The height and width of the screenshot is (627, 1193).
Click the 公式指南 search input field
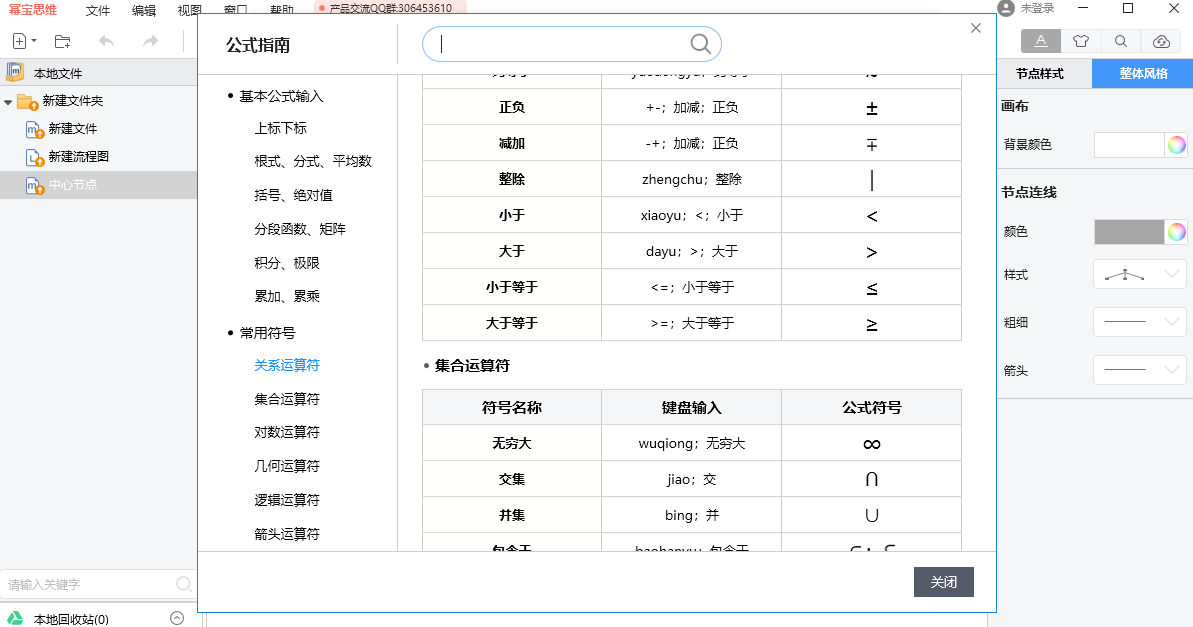pos(560,44)
